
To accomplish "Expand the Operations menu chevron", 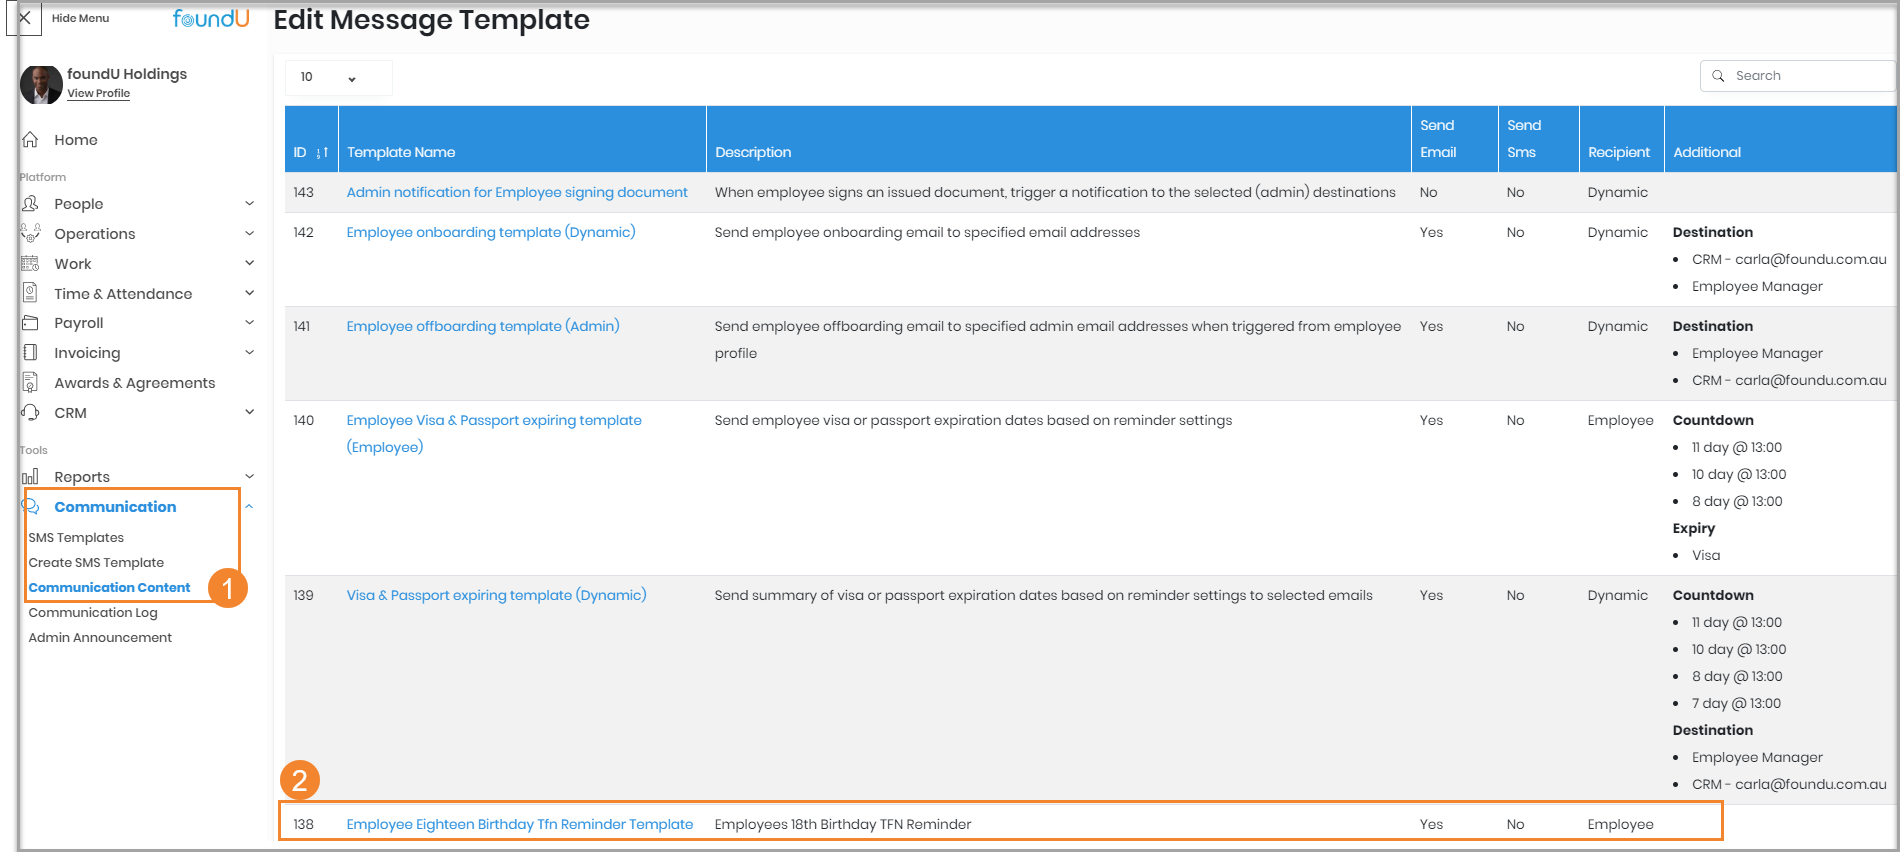I will [249, 234].
